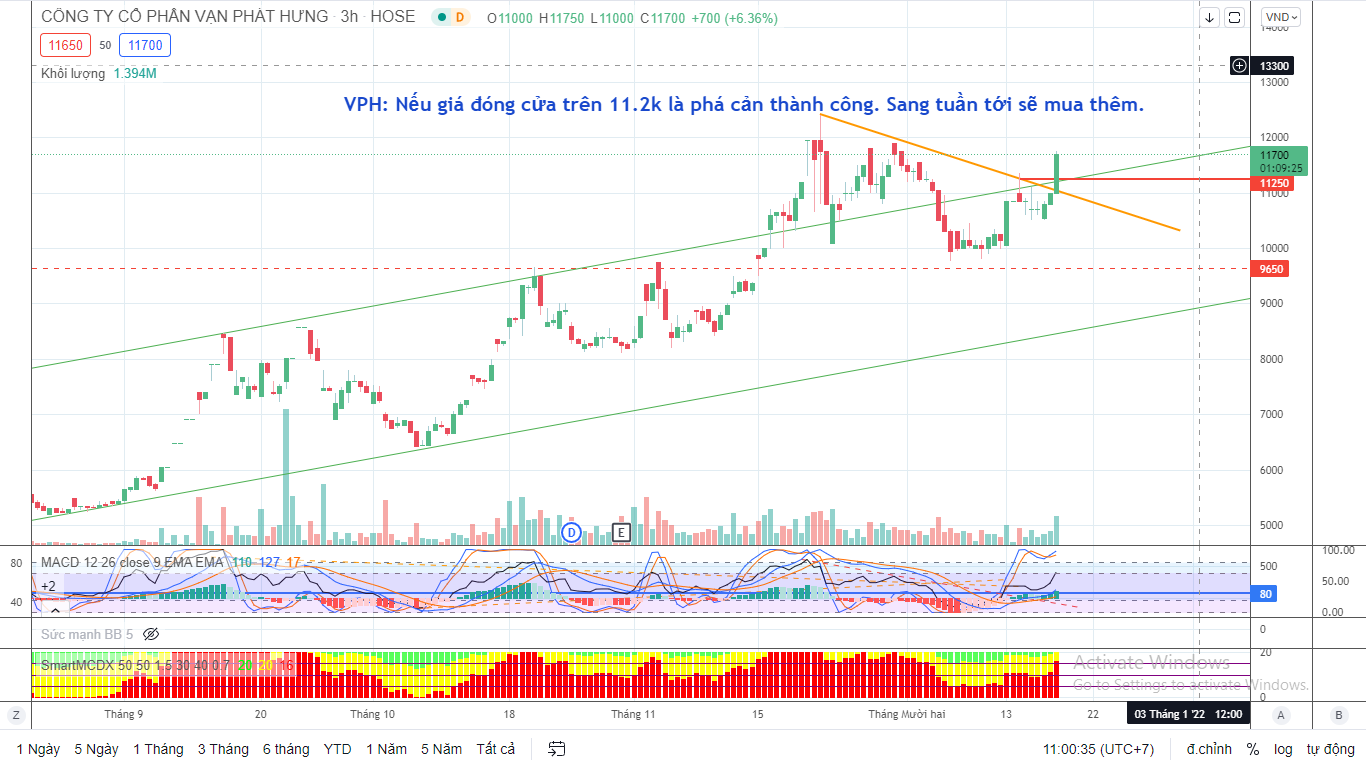Click the red 11650 sell price button
Image resolution: width=1366 pixels, height=768 pixels.
(x=65, y=45)
